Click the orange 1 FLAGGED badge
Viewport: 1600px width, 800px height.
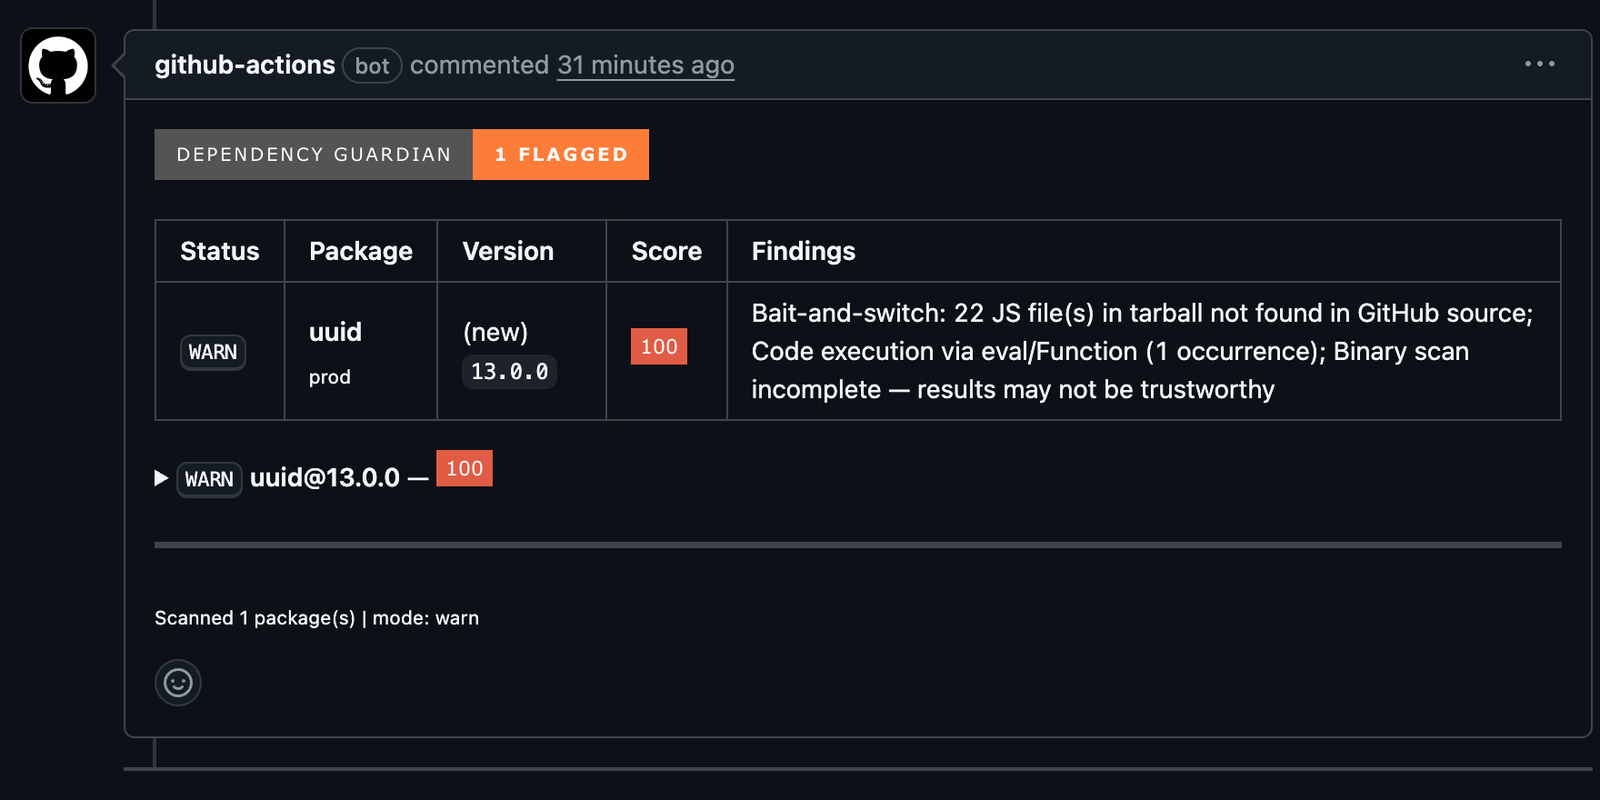pyautogui.click(x=561, y=154)
